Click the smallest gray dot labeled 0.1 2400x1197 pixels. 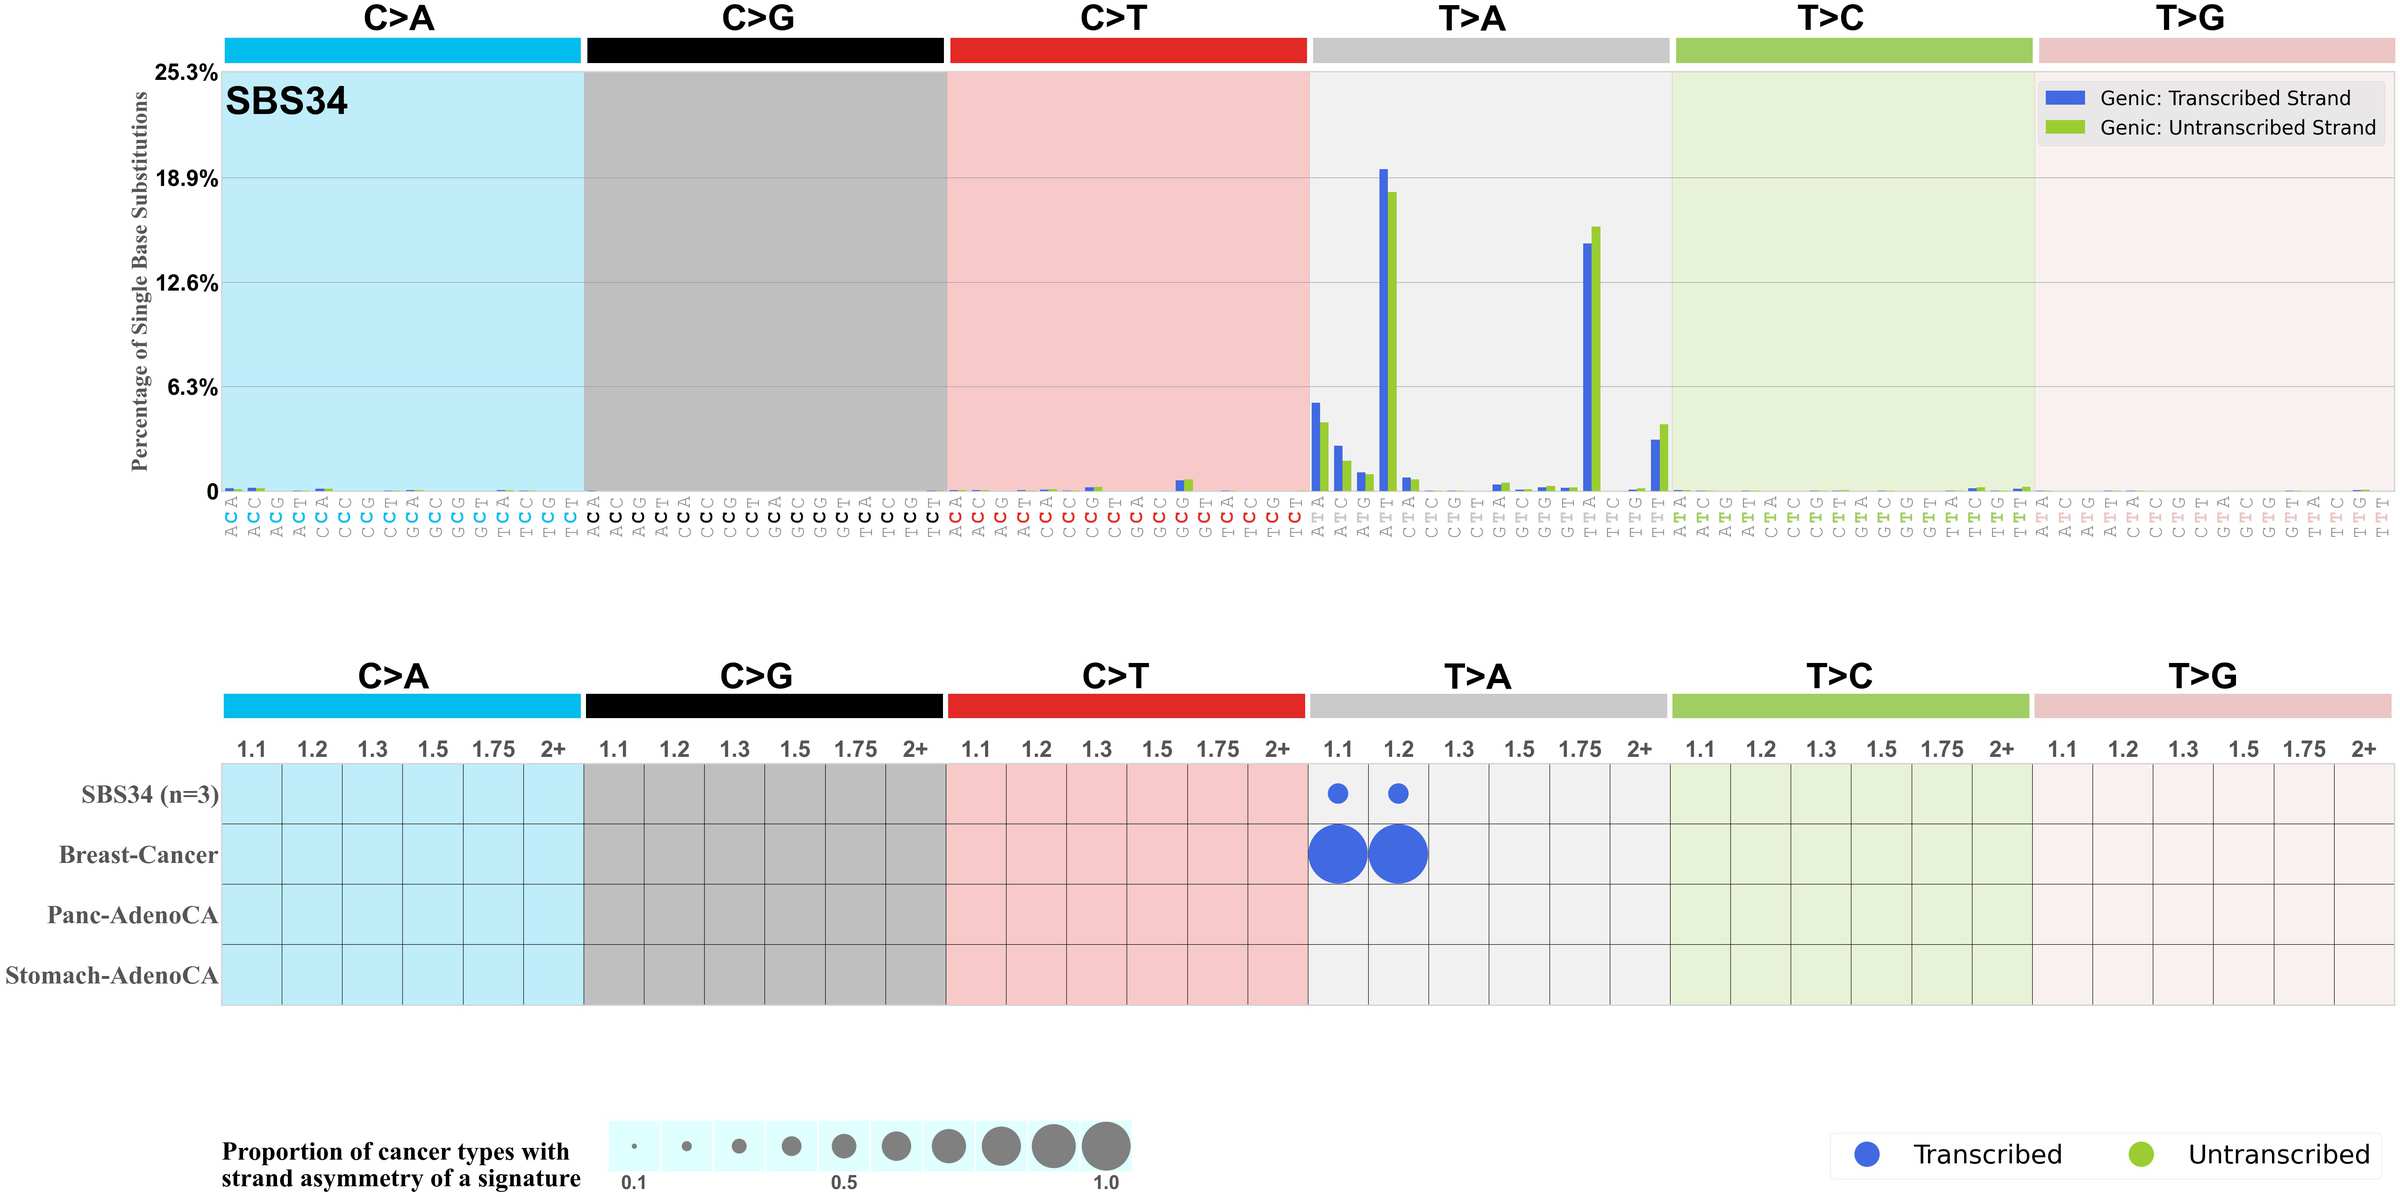click(634, 1146)
